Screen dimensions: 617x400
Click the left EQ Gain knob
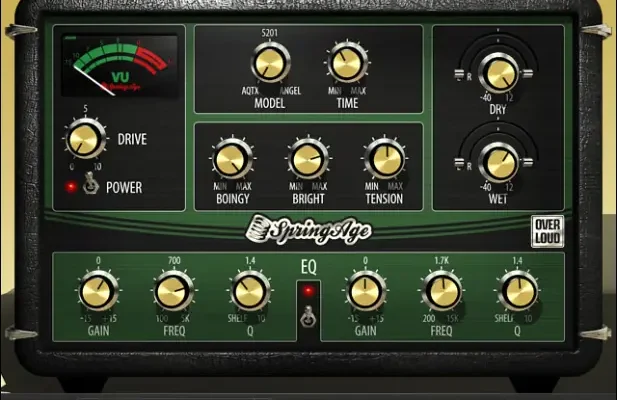pos(97,291)
